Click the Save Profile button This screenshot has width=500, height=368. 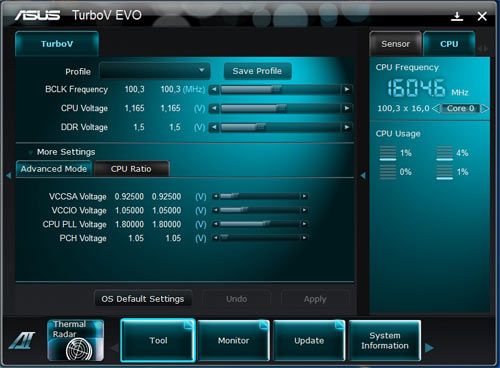pos(257,71)
